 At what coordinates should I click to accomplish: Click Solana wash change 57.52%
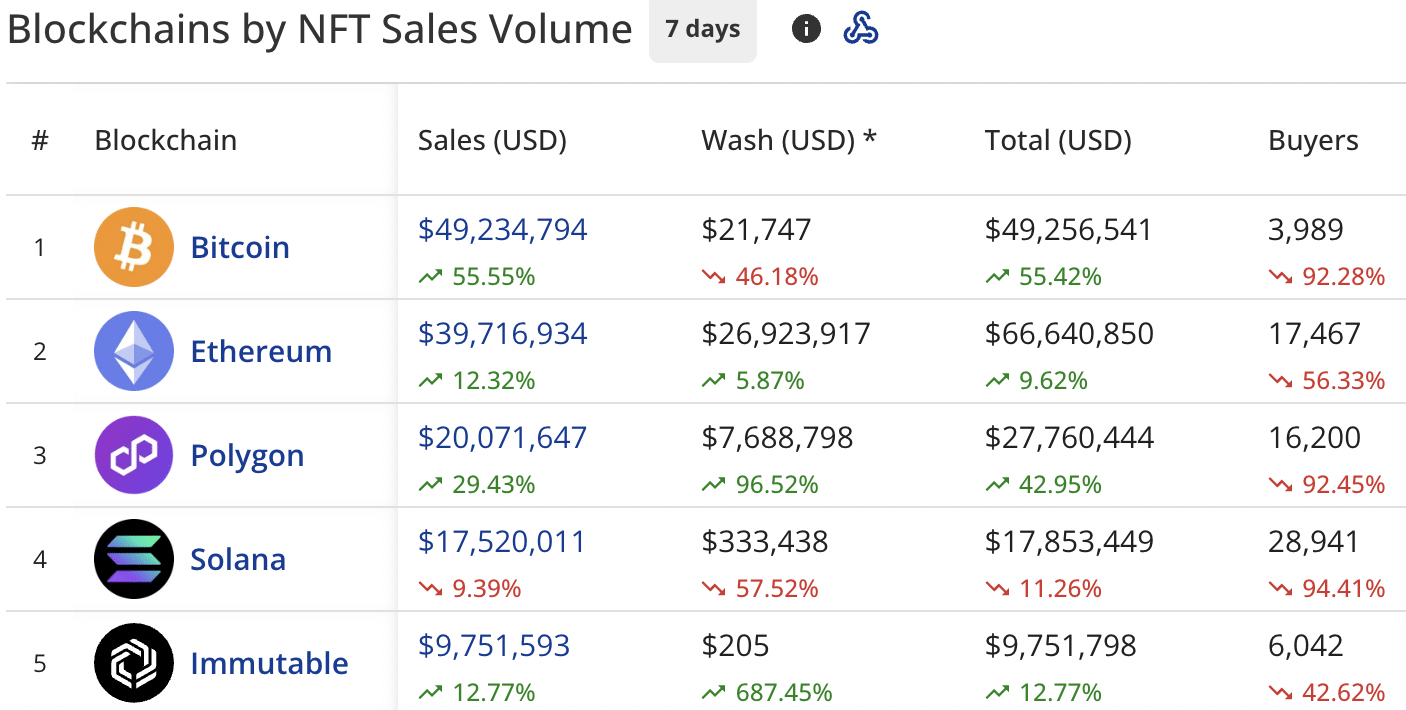760,589
